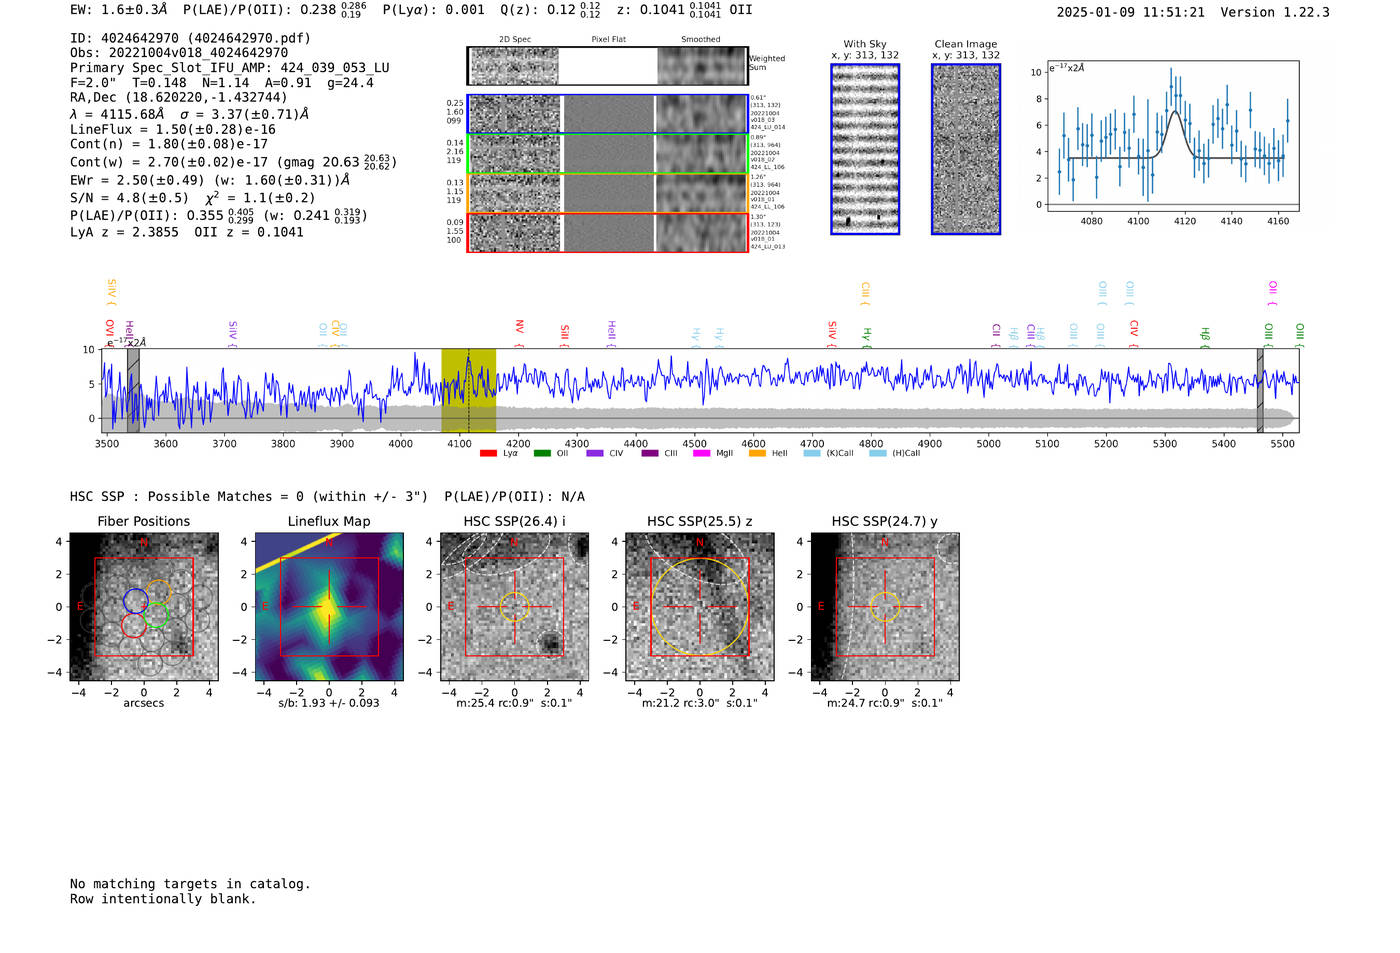Click the Pixel Flat column header
Viewport: 1400px width, 953px height.
[x=608, y=40]
